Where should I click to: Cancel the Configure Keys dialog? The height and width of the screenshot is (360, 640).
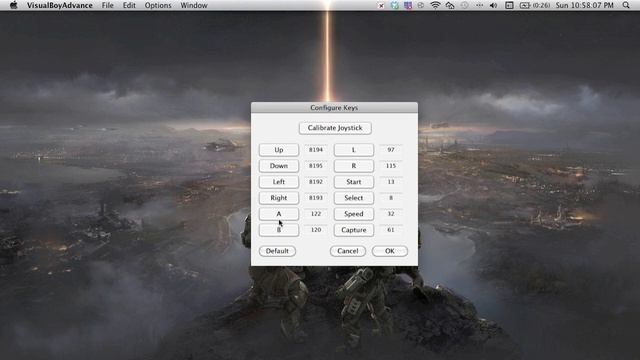pos(348,251)
